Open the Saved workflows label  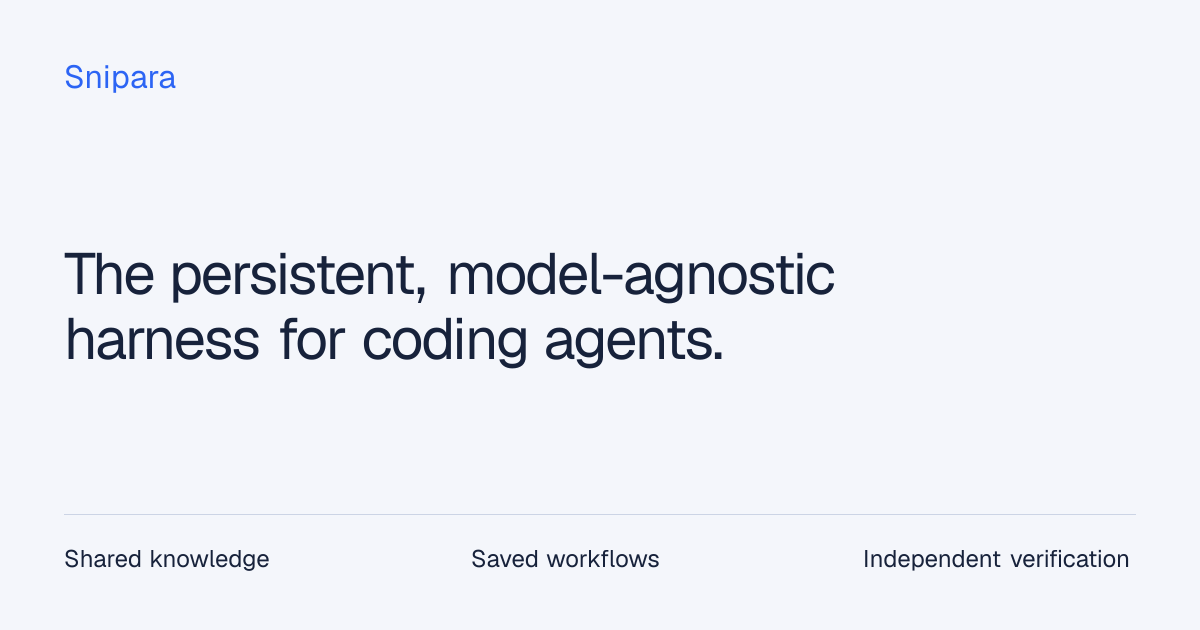565,559
